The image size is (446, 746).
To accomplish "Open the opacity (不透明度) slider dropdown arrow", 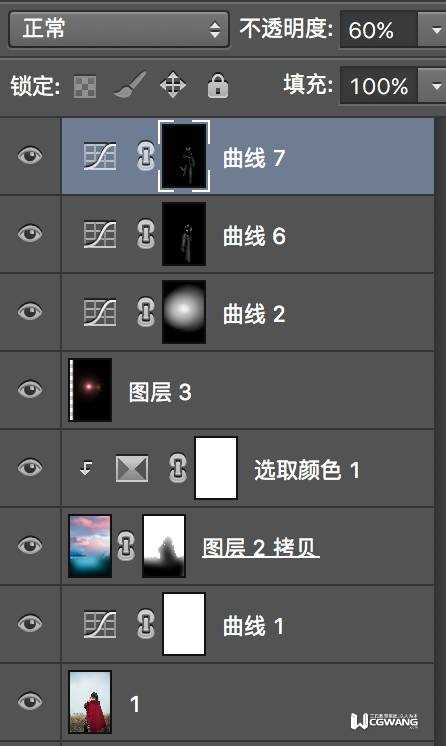I will (x=436, y=30).
